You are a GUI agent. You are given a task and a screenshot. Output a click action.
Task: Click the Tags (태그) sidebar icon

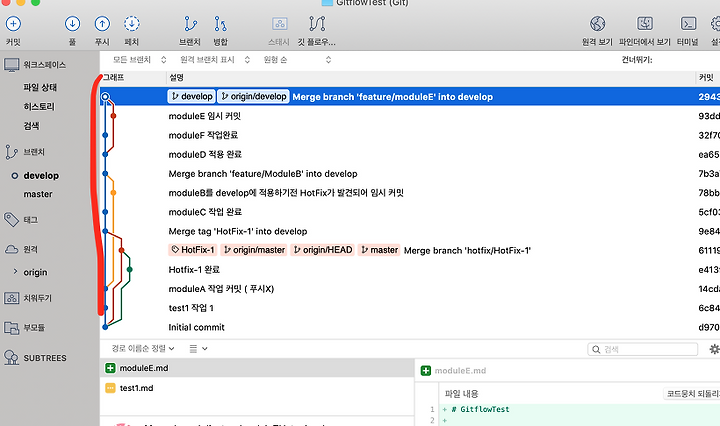(11, 220)
